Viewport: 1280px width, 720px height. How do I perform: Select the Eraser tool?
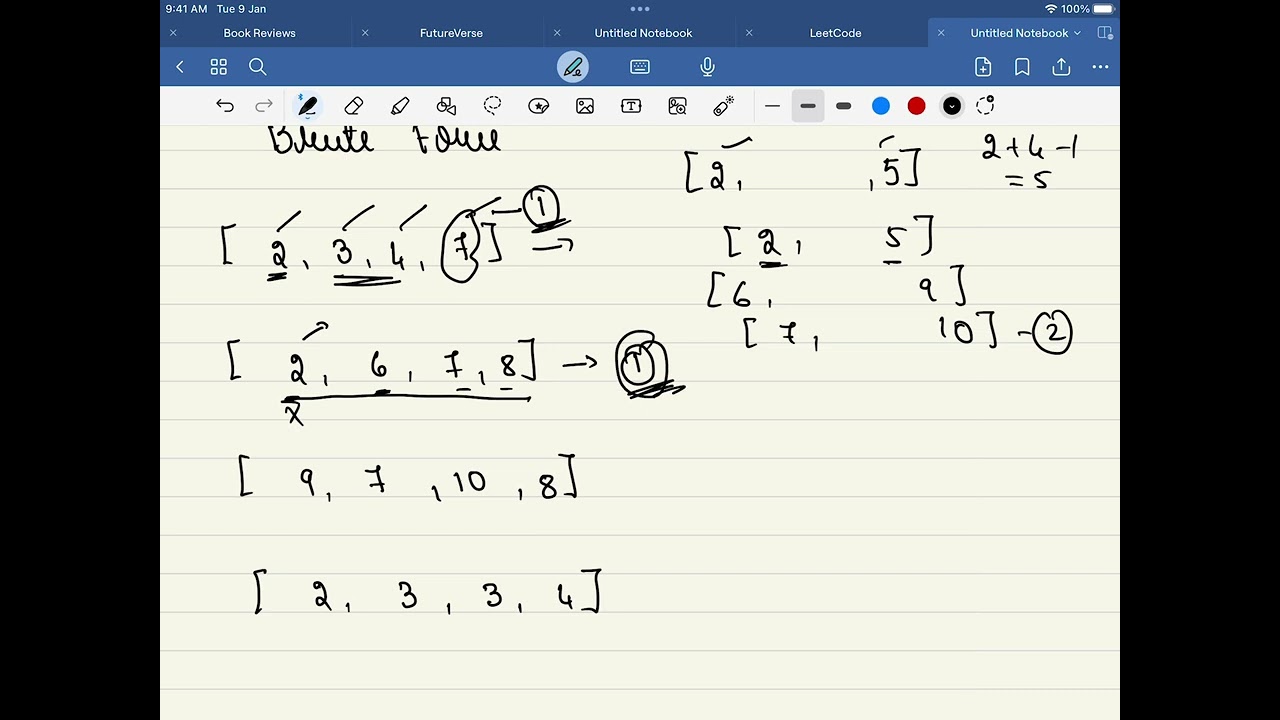(x=353, y=106)
